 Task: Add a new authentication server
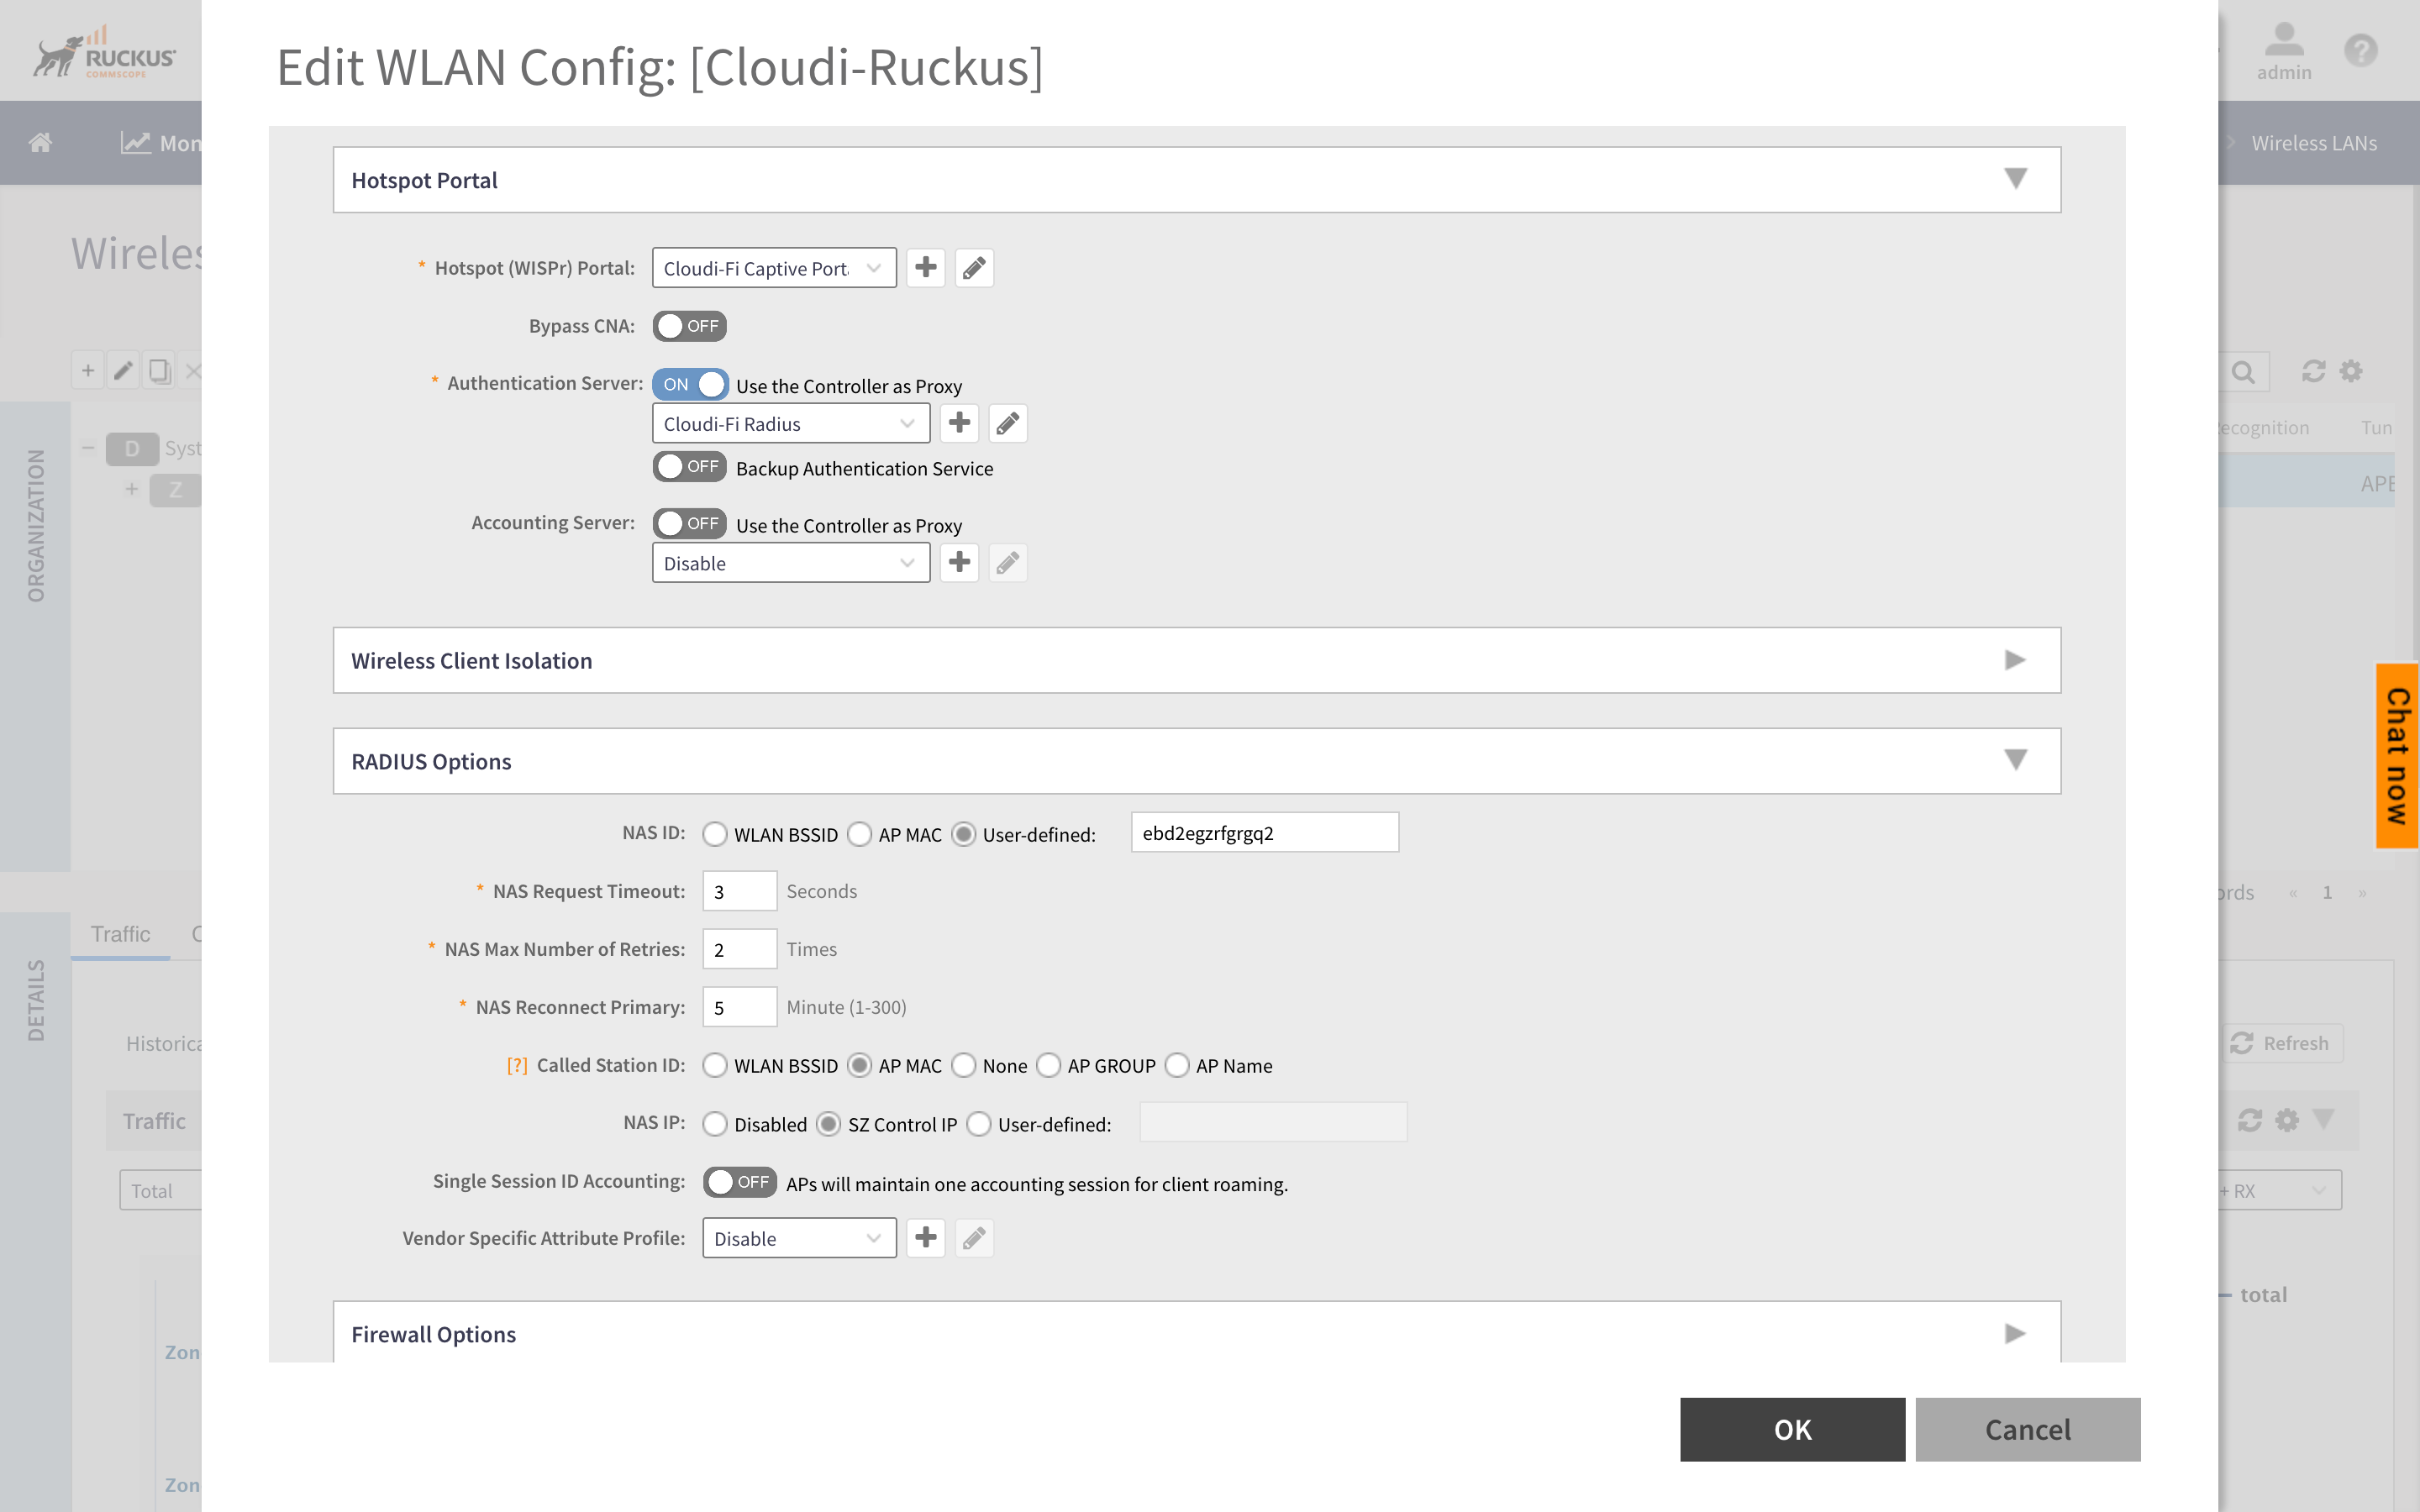pos(958,422)
